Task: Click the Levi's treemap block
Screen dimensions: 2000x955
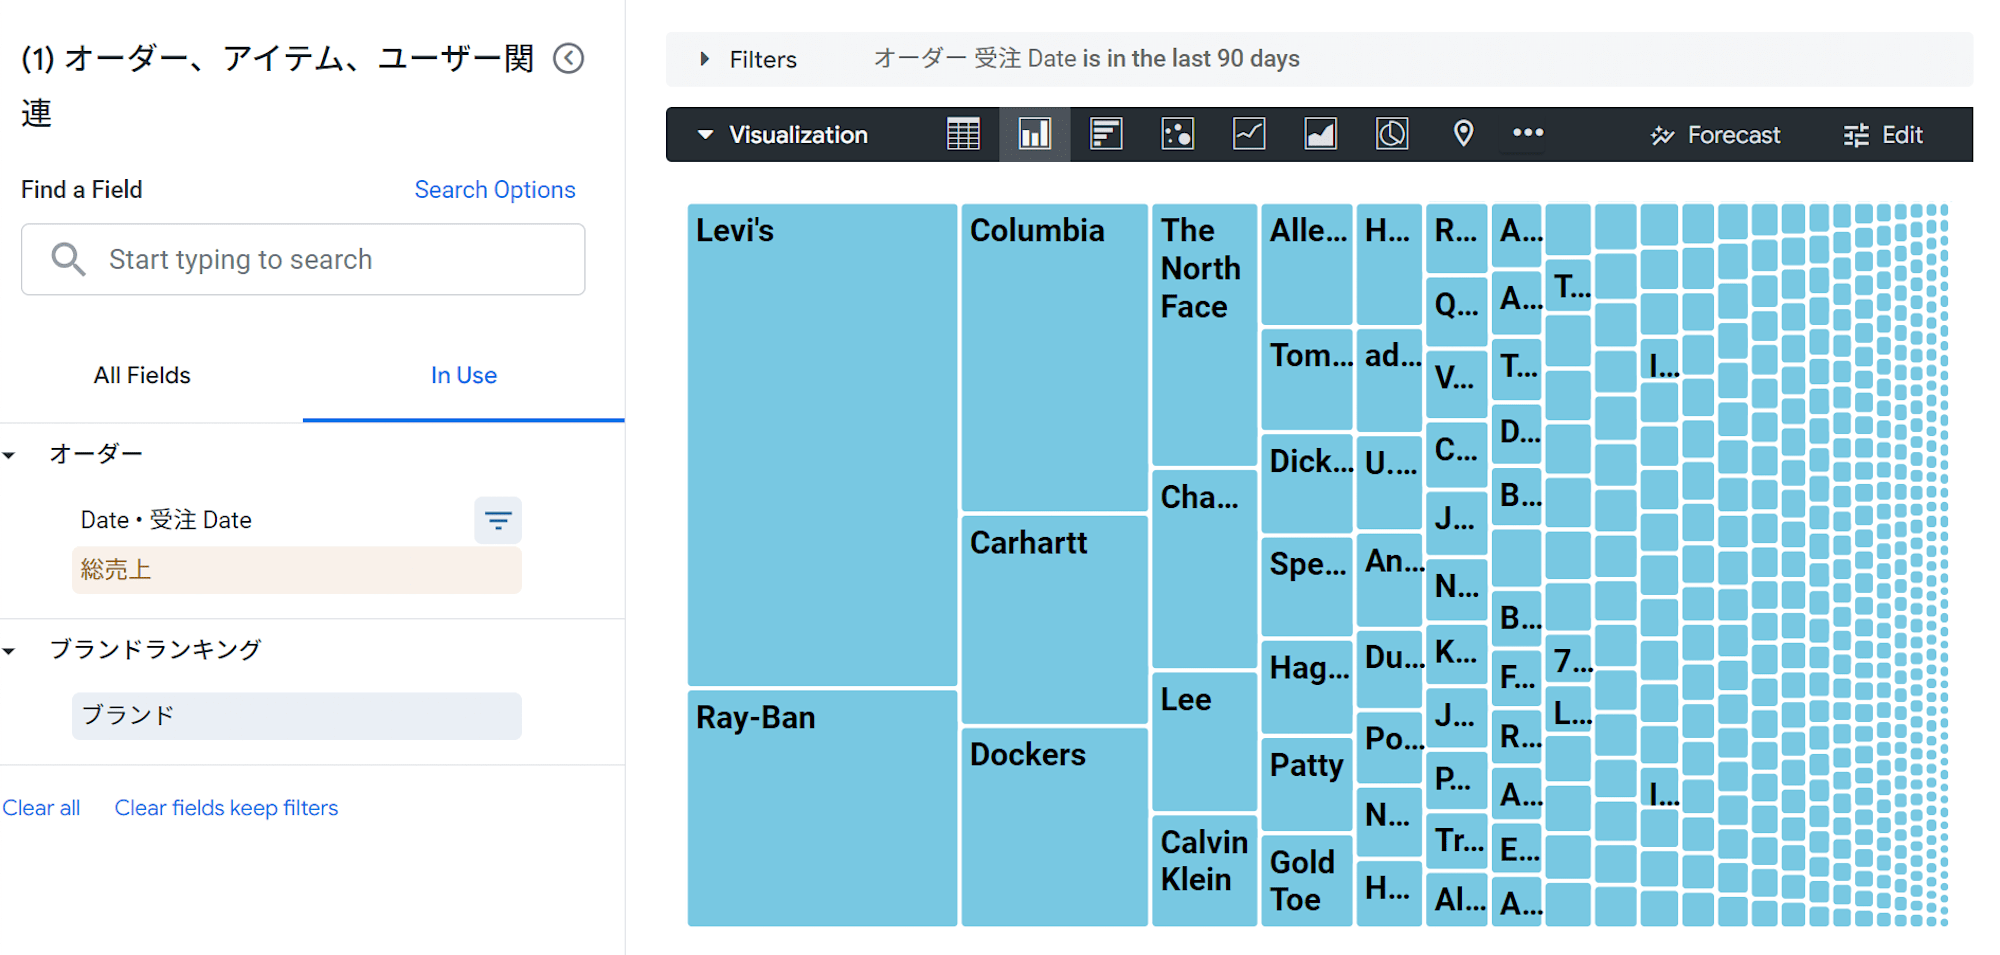Action: (x=822, y=445)
